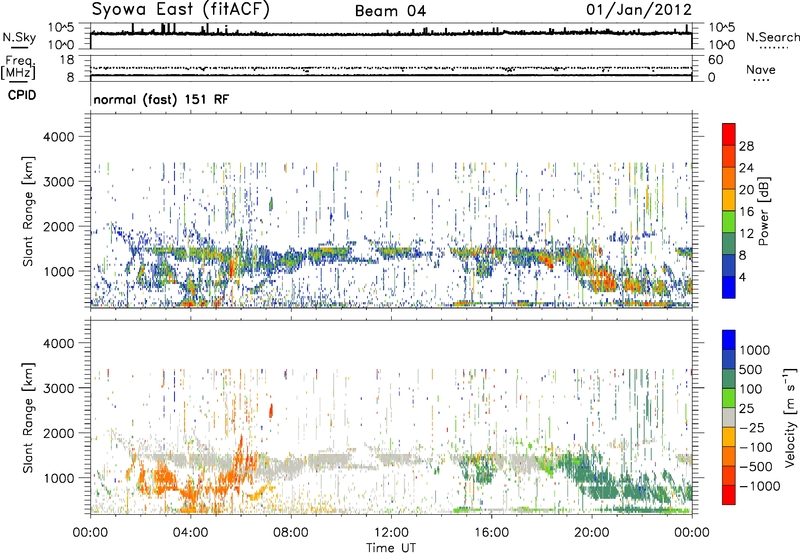Screen dimensions: 800x554
Task: Click the '20:00' time tick label
Action: [x=592, y=533]
